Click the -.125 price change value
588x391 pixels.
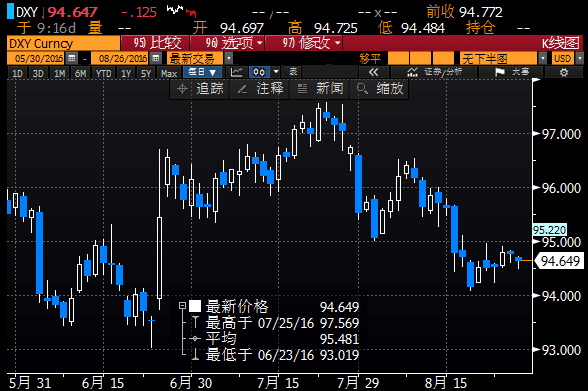tap(139, 12)
